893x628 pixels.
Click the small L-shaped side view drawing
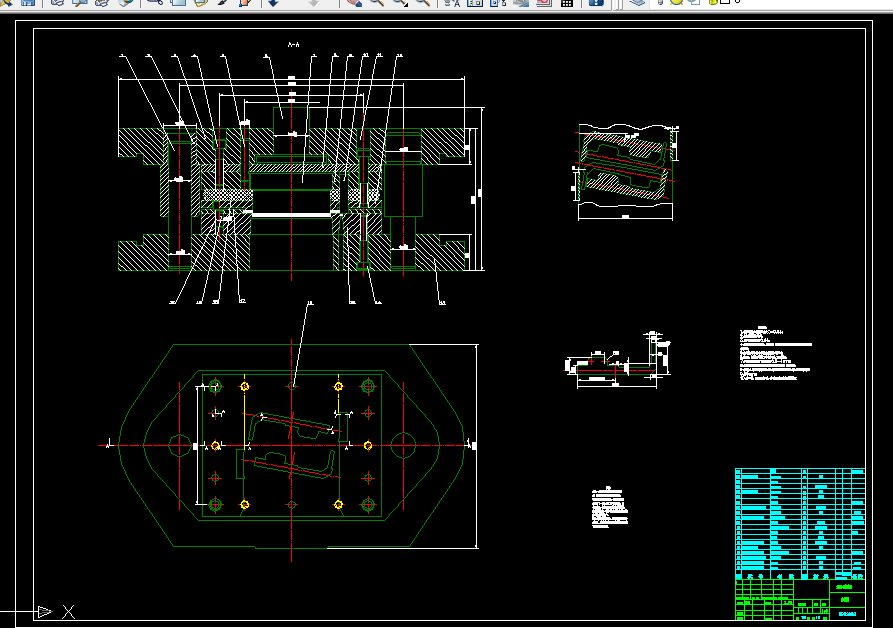[618, 360]
